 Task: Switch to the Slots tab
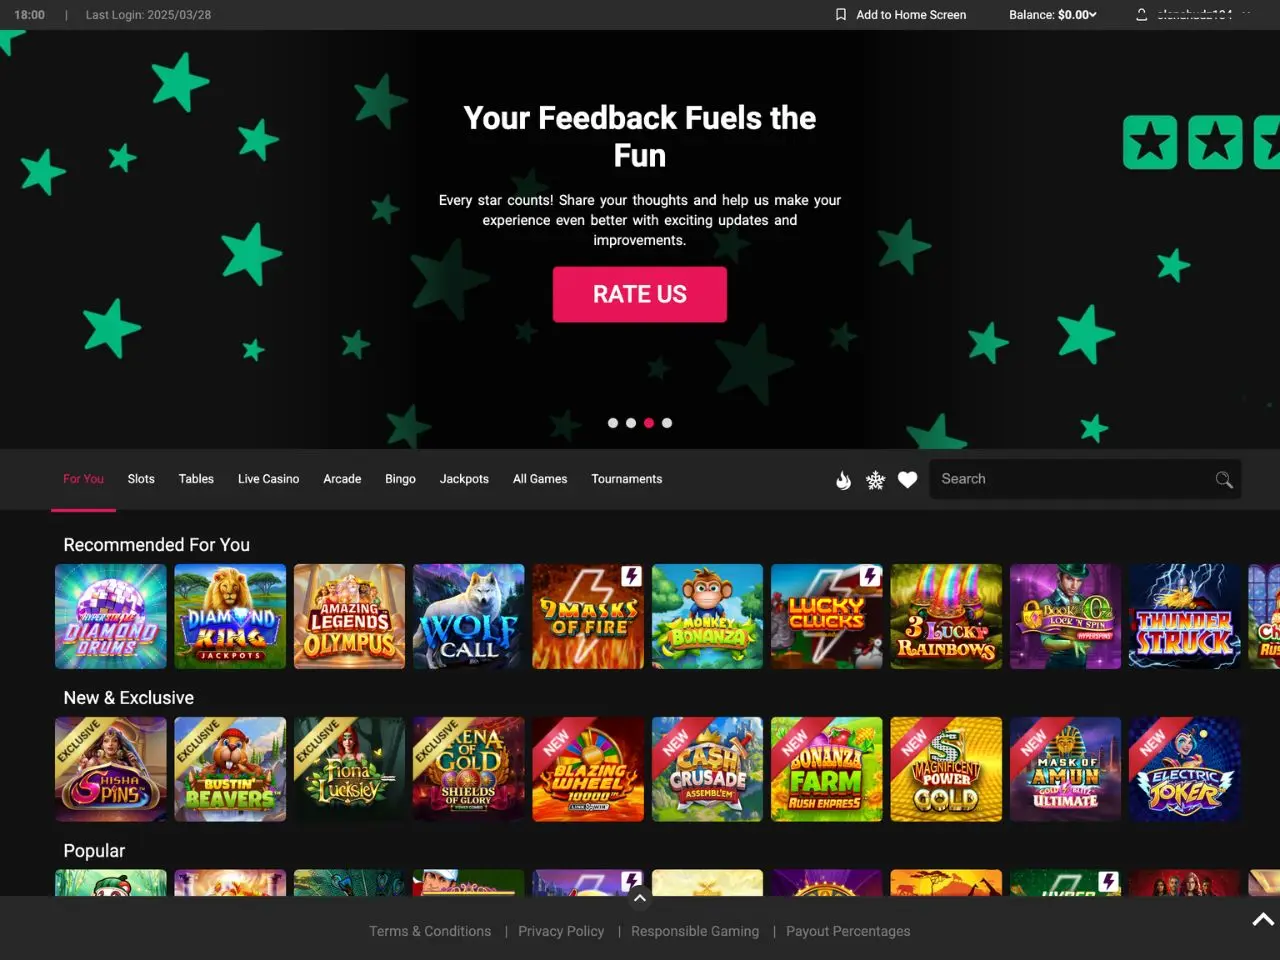[141, 479]
